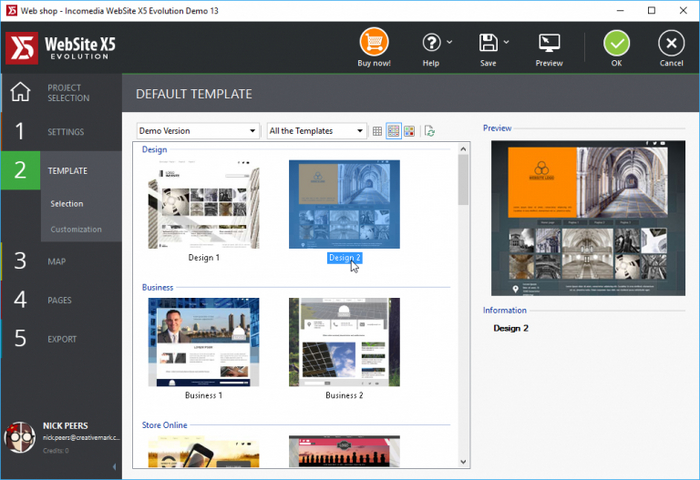Click the refresh templates list icon
Screen dimensions: 700x480
[x=430, y=131]
